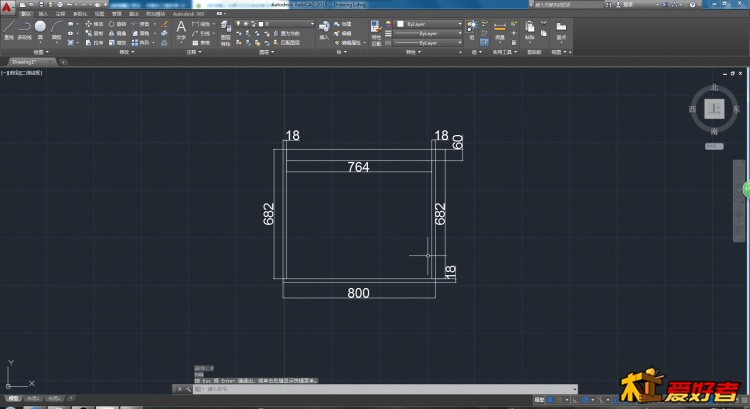Image resolution: width=750 pixels, height=409 pixels.
Task: Click the Insert block (插入) icon
Action: pyautogui.click(x=324, y=30)
